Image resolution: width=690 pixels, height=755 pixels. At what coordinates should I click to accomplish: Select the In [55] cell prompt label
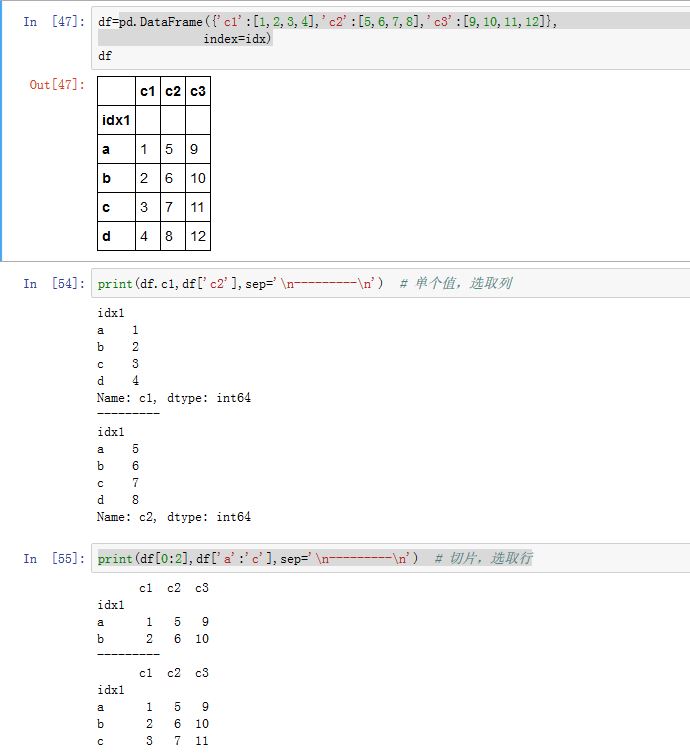click(x=54, y=558)
